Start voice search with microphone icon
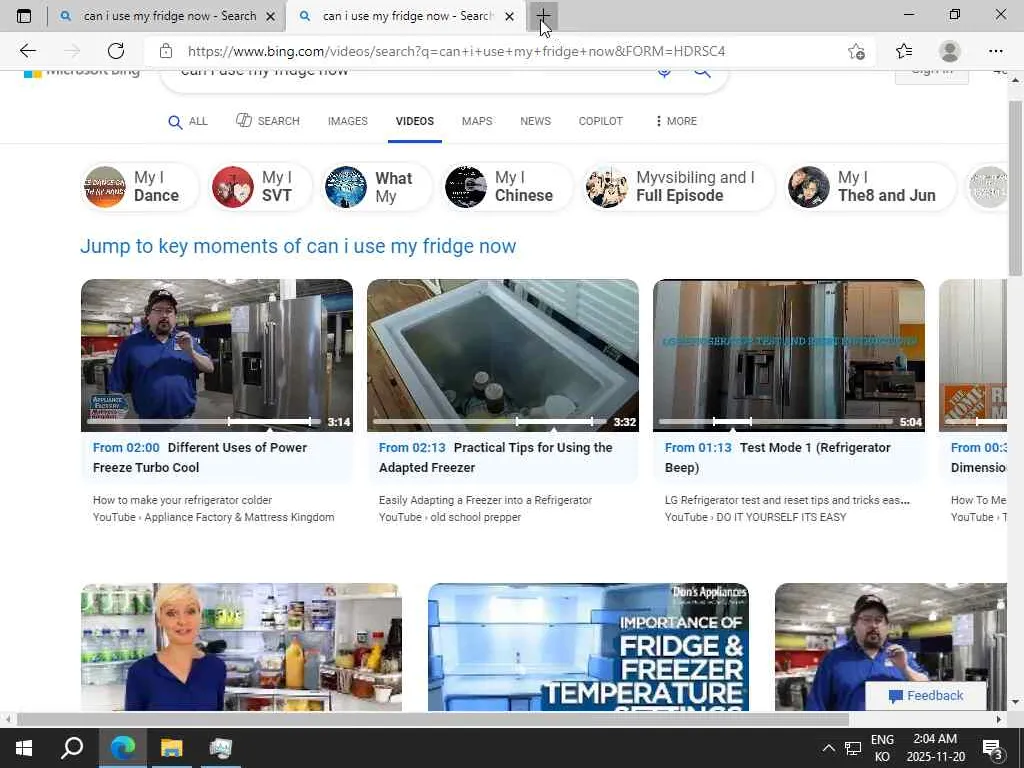 coord(665,71)
